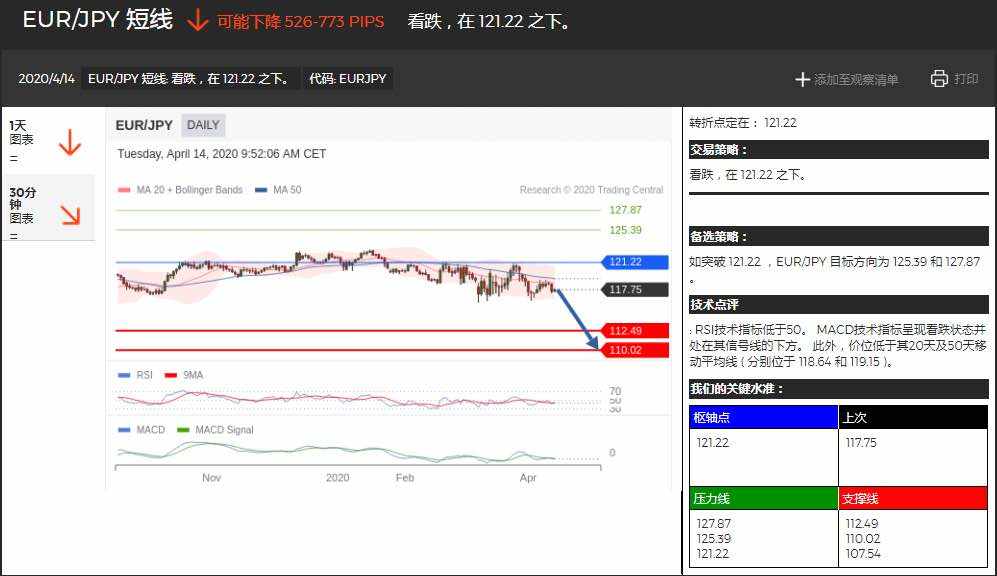Click the diagonal arrow icon for 30分钟 chart

click(x=71, y=215)
